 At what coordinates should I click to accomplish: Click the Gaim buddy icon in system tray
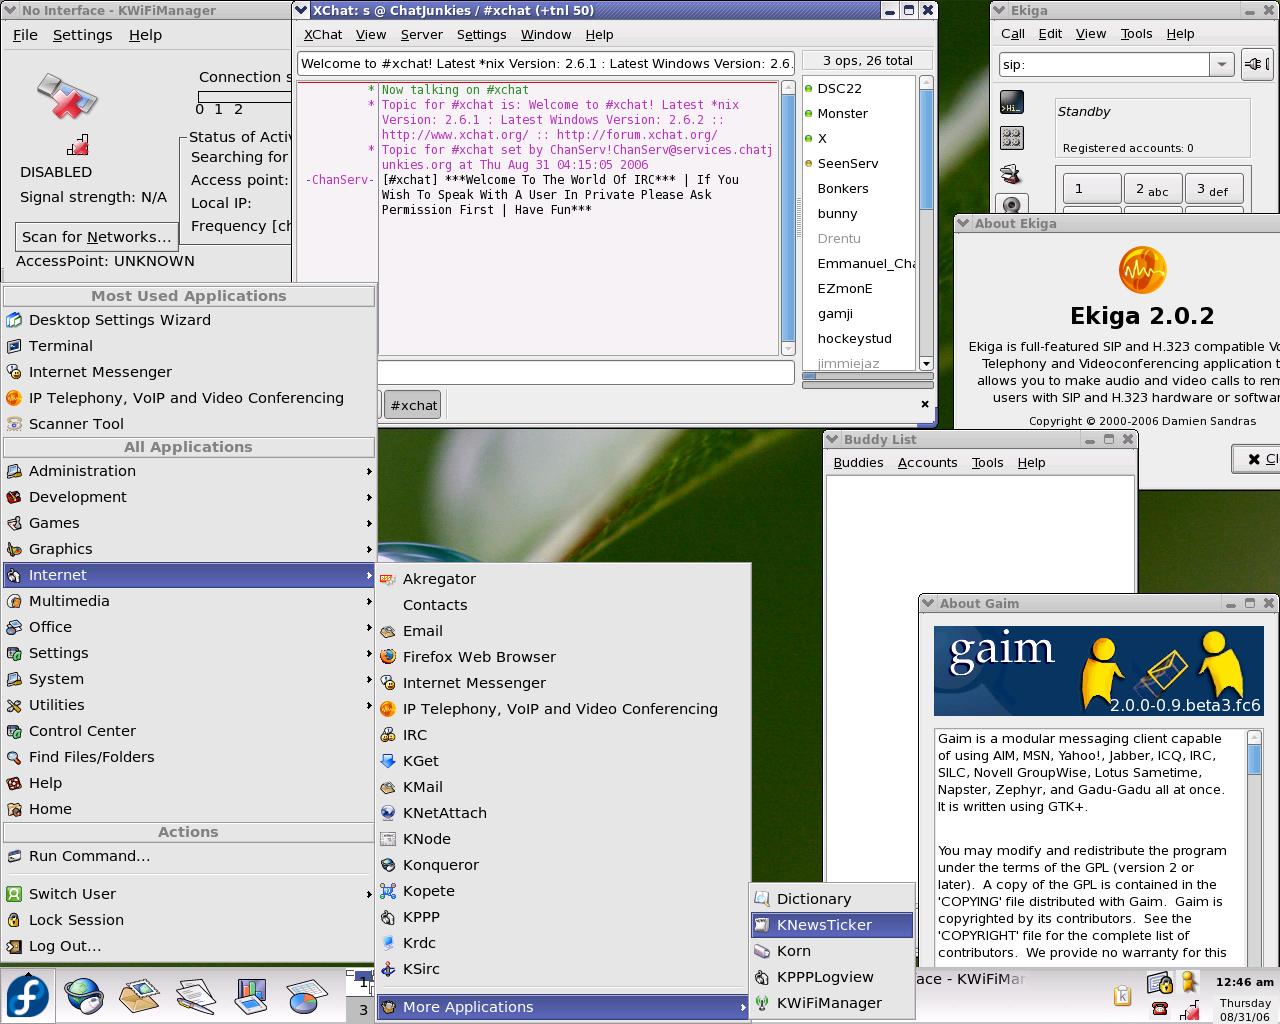(1189, 982)
